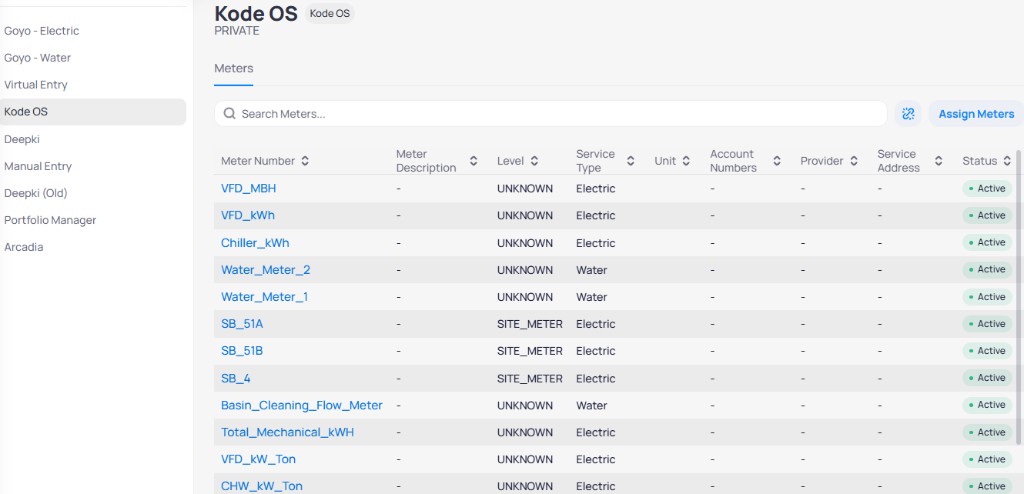Viewport: 1024px width, 494px height.
Task: Click Water service type in Water_Meter_1 row
Action: pos(592,297)
